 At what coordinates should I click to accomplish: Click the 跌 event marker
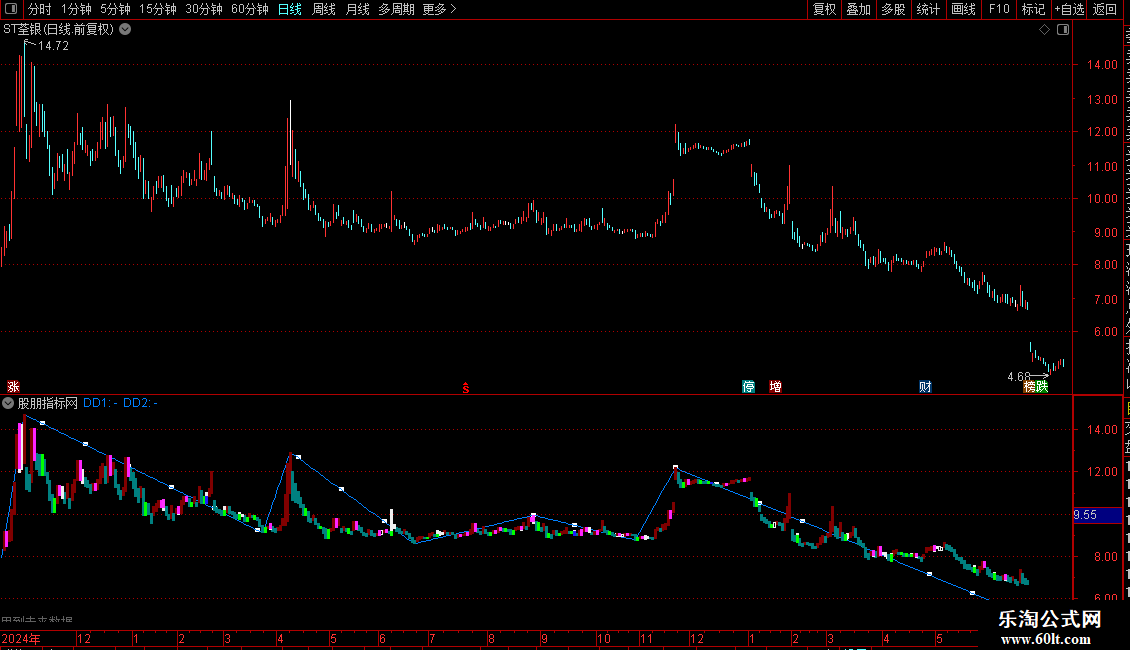pyautogui.click(x=1042, y=387)
